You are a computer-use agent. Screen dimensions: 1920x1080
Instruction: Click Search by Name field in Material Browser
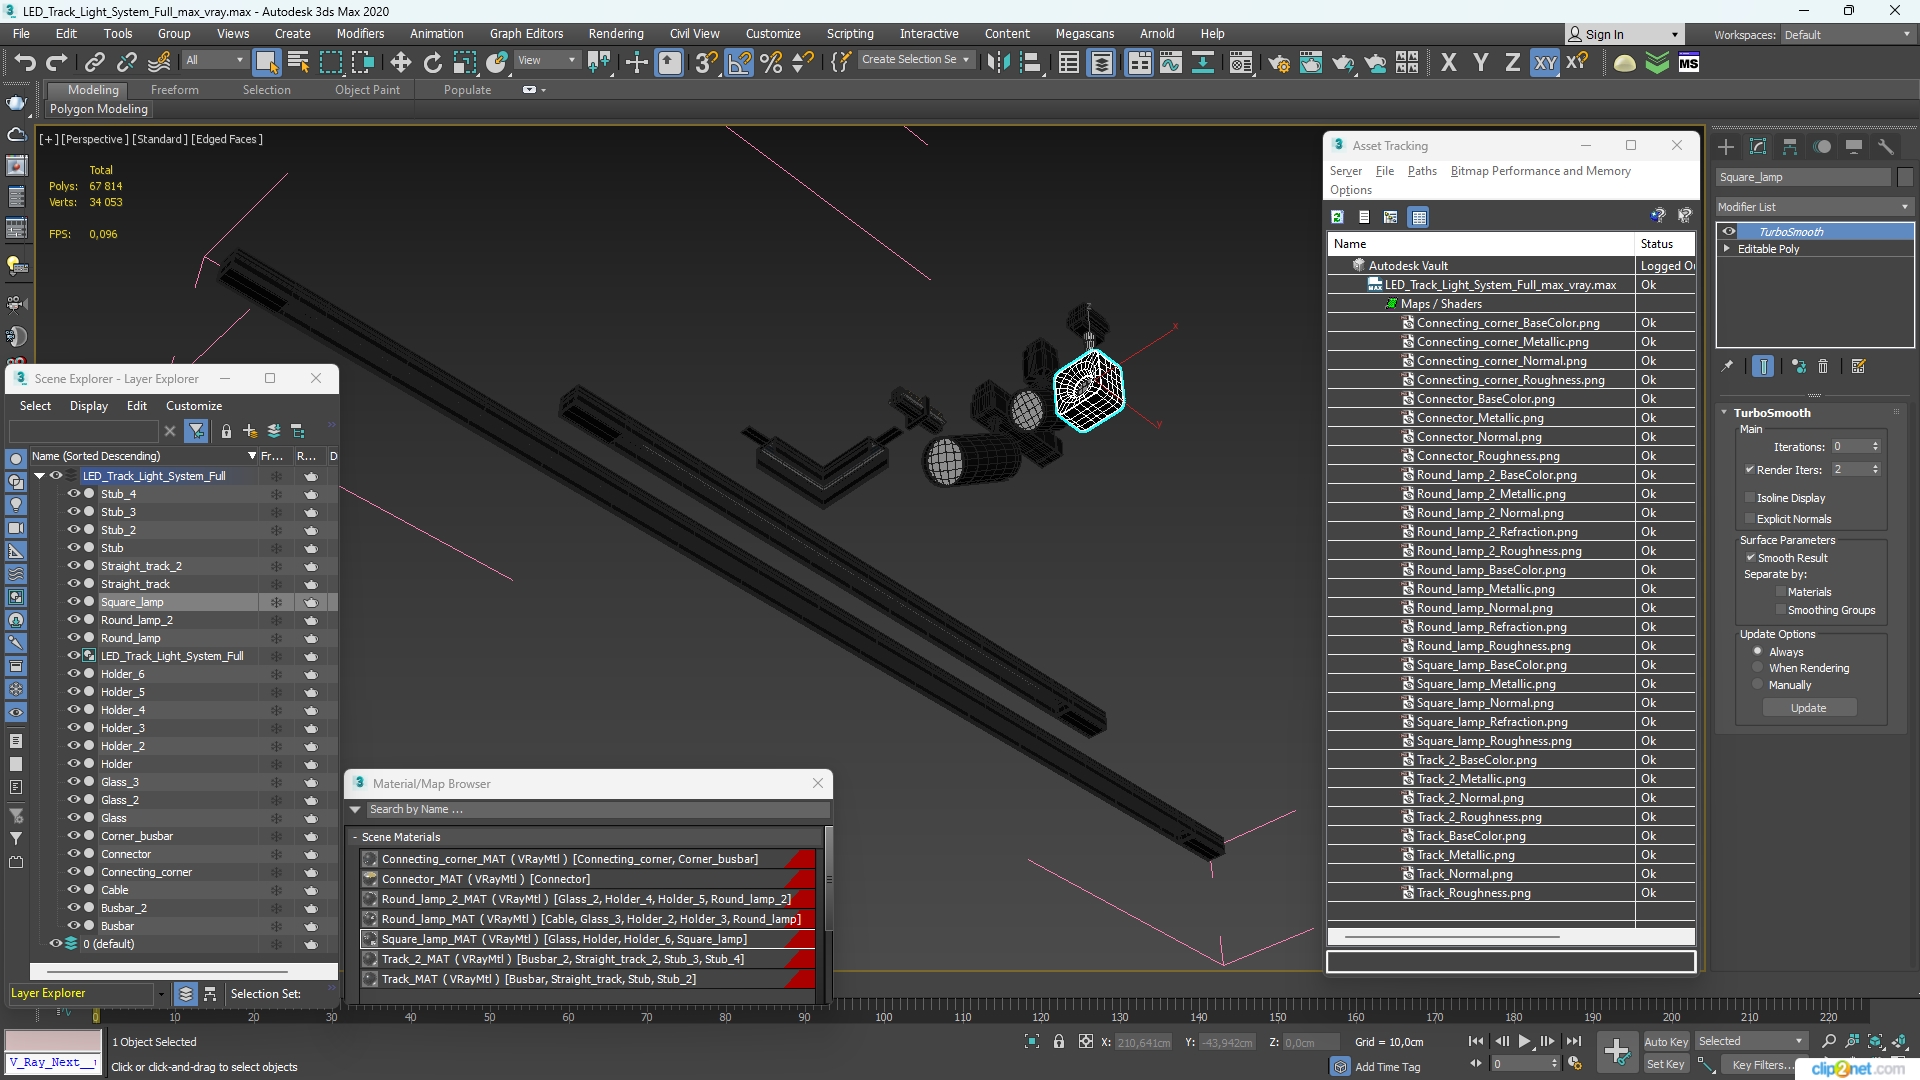tap(598, 810)
